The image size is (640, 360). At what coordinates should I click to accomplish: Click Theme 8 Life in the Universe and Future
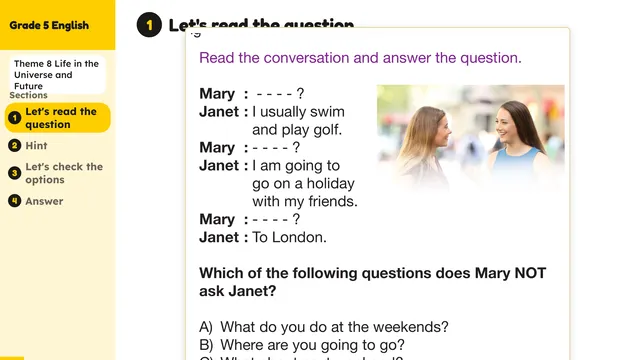(58, 75)
